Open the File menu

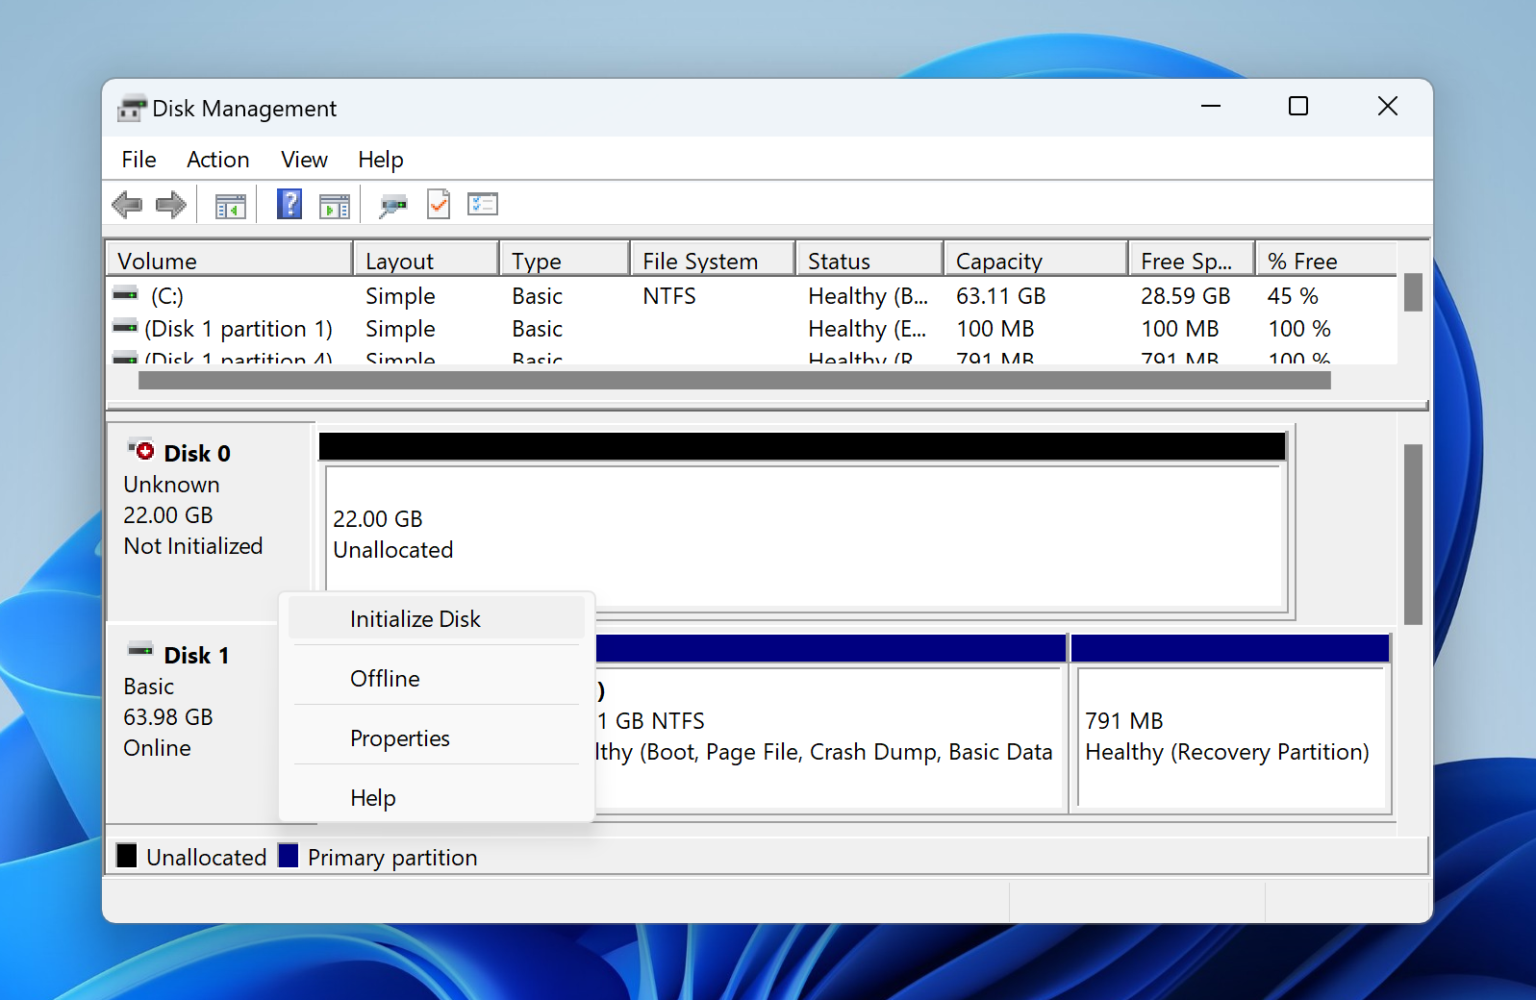138,159
